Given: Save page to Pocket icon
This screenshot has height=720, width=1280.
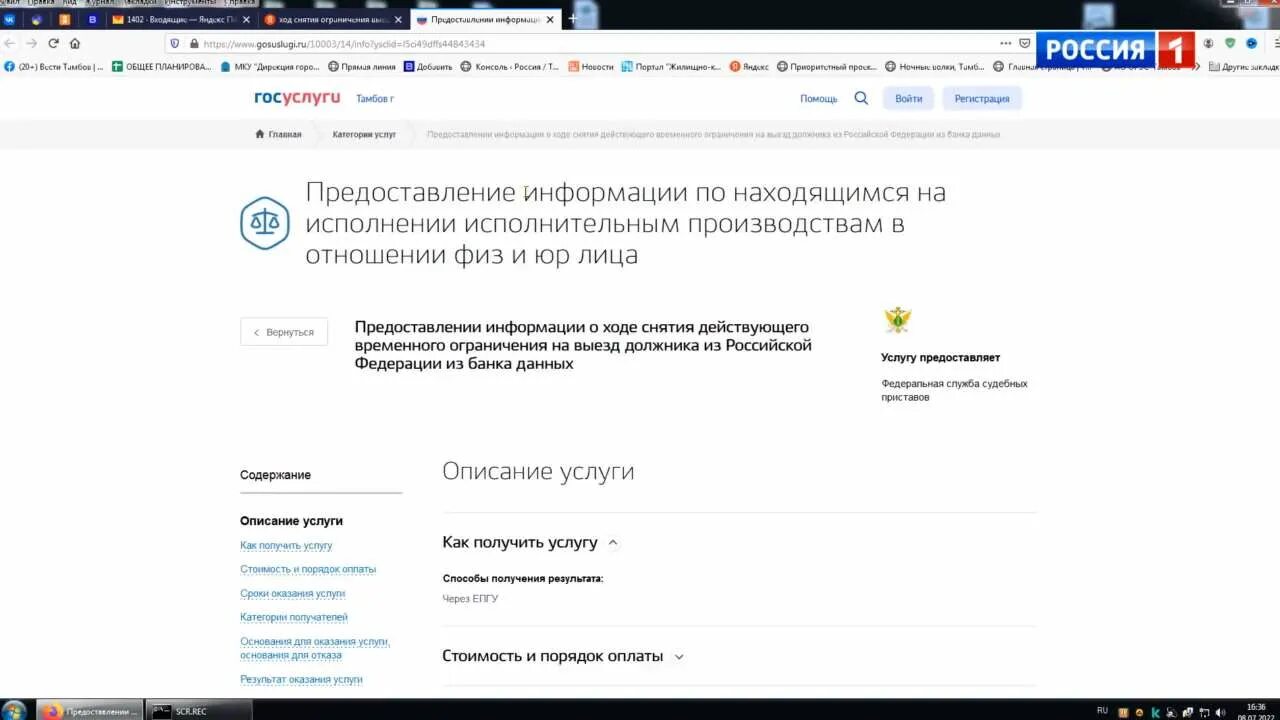Looking at the screenshot, I should (x=1024, y=43).
